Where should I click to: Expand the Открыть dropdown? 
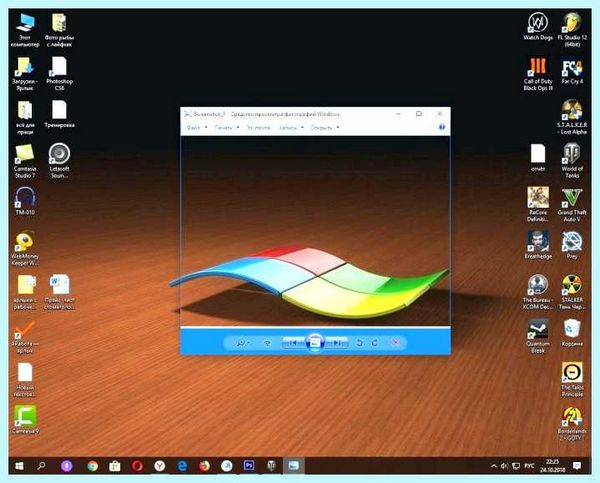(x=337, y=127)
